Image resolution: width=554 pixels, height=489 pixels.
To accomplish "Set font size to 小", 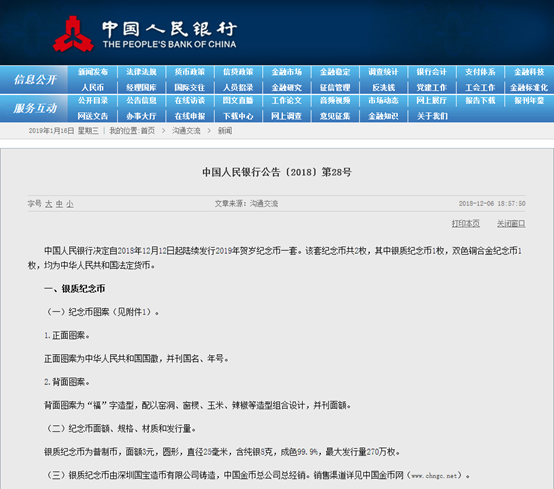I will 70,204.
